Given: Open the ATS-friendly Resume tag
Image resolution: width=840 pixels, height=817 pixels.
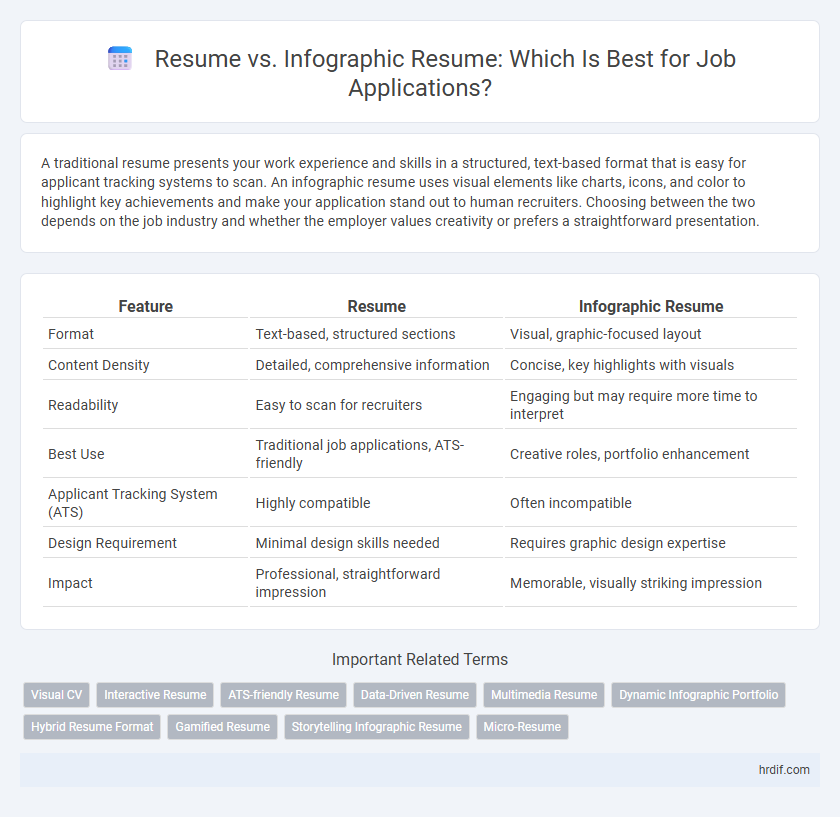Looking at the screenshot, I should 283,695.
